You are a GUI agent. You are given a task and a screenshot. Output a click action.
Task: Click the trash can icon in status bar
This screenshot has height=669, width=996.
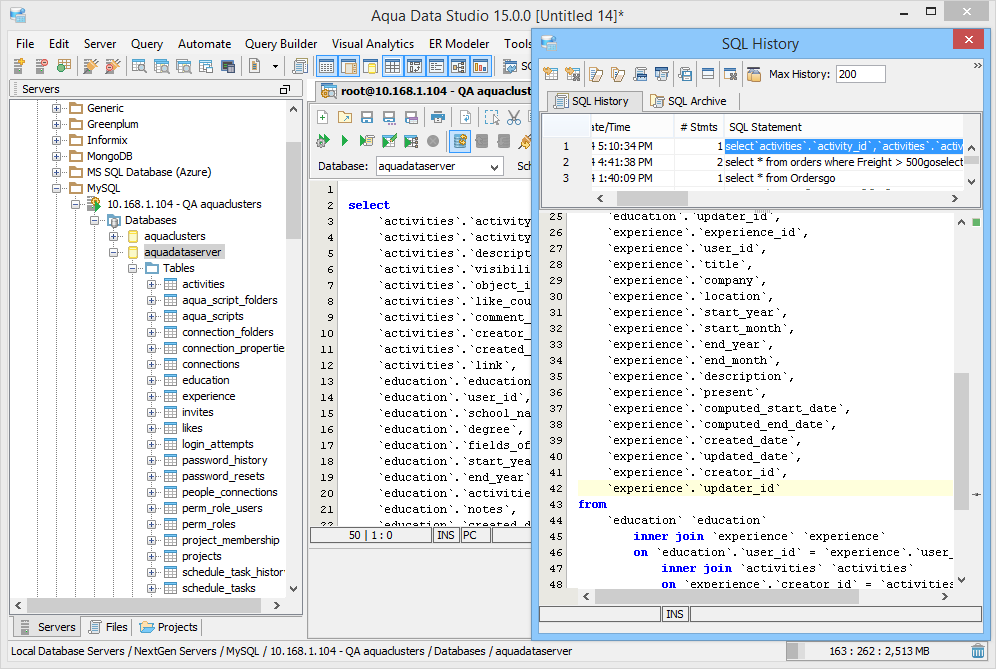coord(978,651)
